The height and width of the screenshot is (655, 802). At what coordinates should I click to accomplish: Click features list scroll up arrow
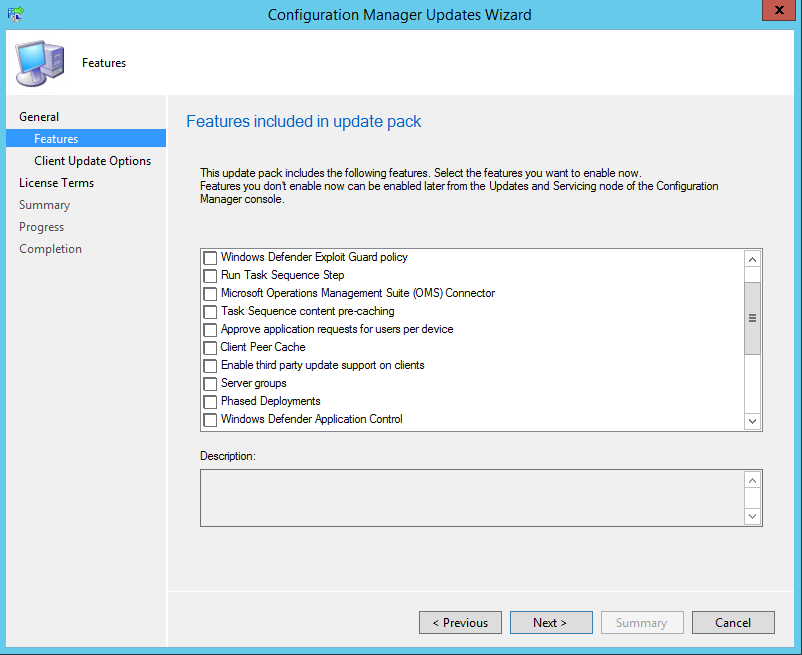(x=752, y=259)
